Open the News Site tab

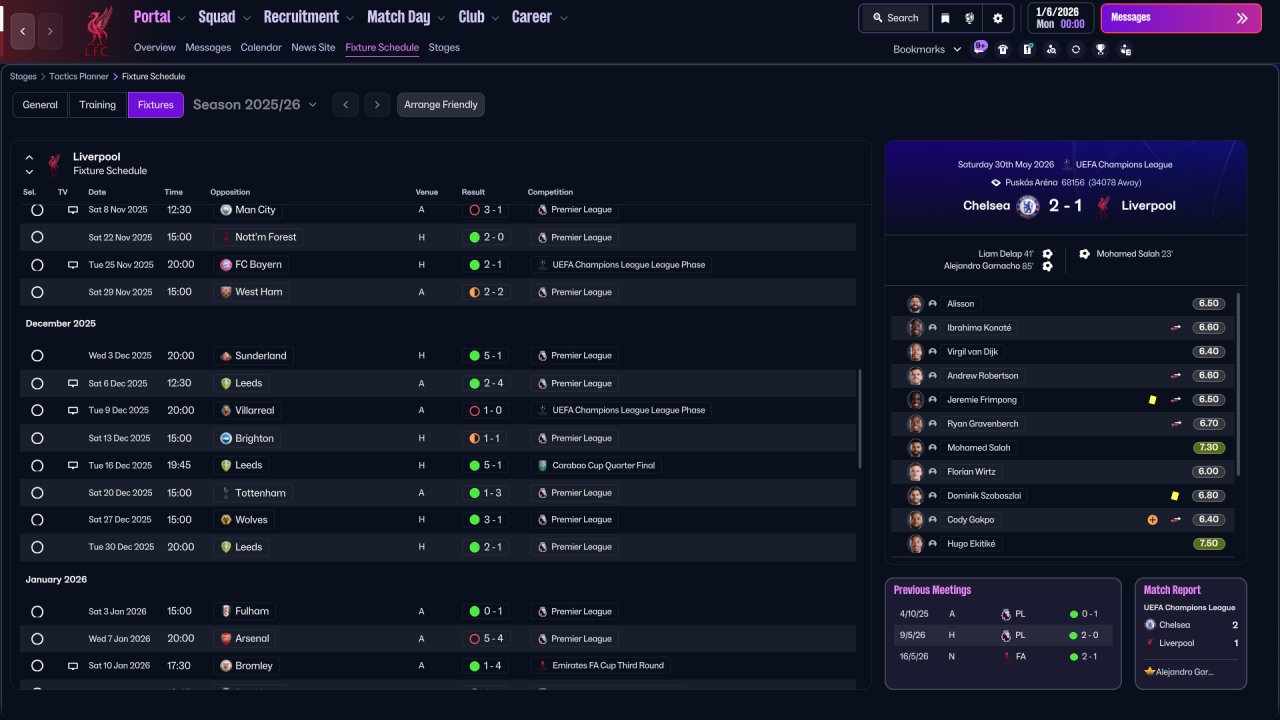[313, 47]
